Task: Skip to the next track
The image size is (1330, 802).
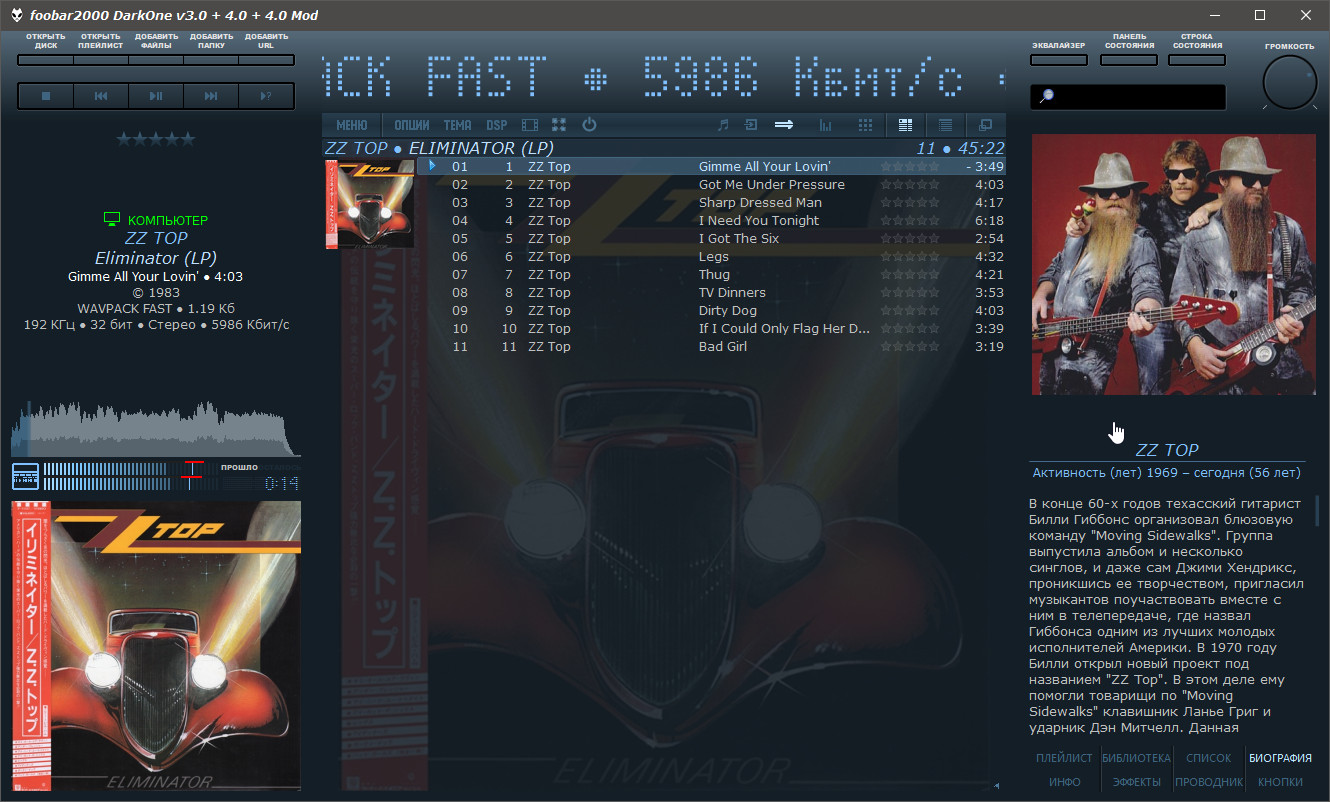Action: [x=211, y=96]
